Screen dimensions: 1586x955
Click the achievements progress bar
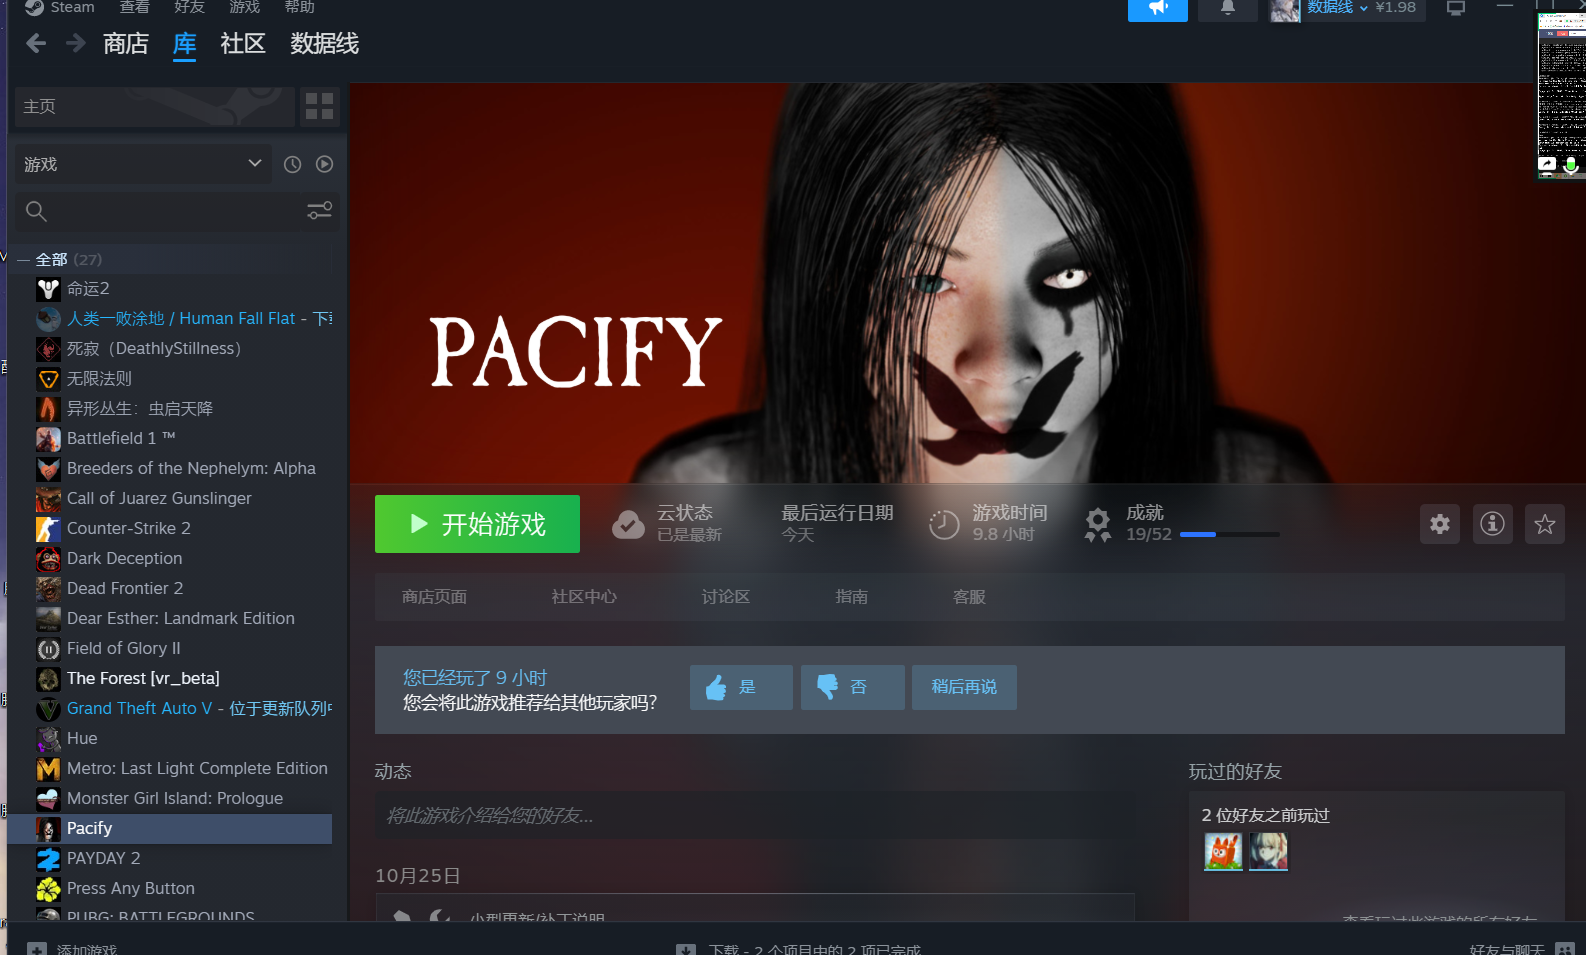(1230, 535)
